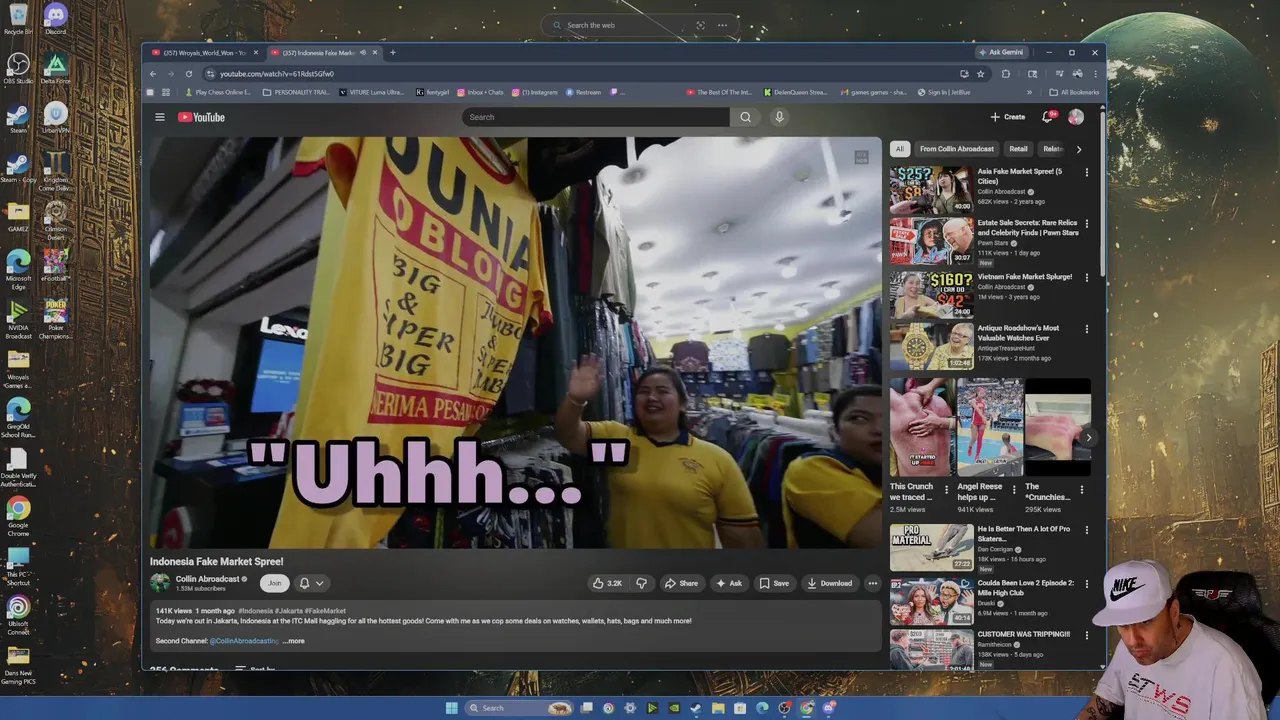Click the Join membership button

274,583
